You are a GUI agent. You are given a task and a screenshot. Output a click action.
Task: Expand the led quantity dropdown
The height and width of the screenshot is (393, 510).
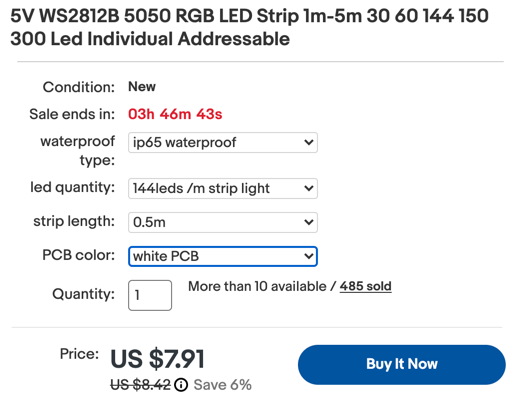point(223,189)
